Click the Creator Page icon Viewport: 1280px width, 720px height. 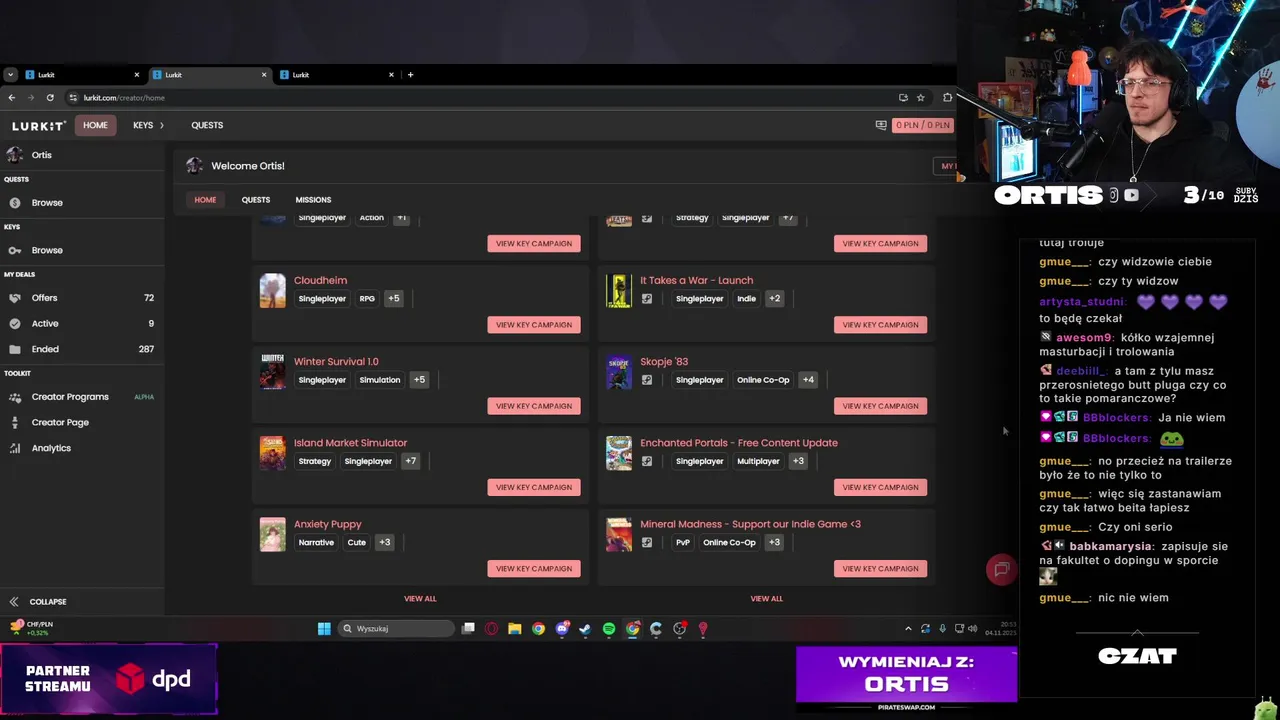coord(15,422)
